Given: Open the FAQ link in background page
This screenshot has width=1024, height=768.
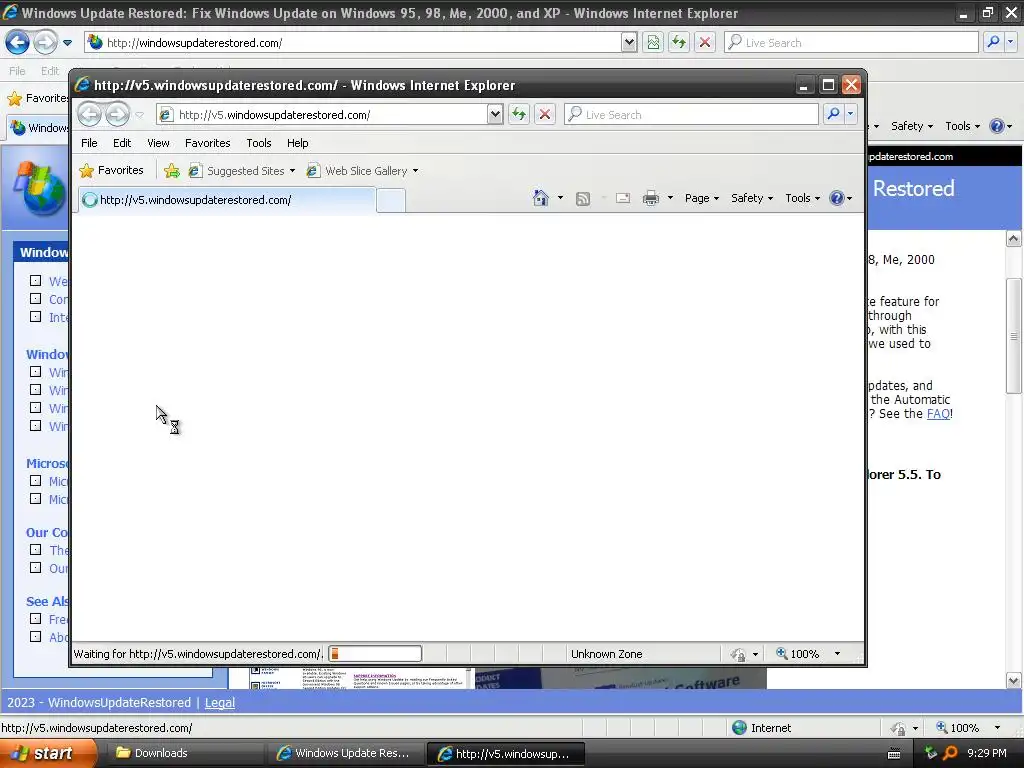Looking at the screenshot, I should tap(938, 414).
